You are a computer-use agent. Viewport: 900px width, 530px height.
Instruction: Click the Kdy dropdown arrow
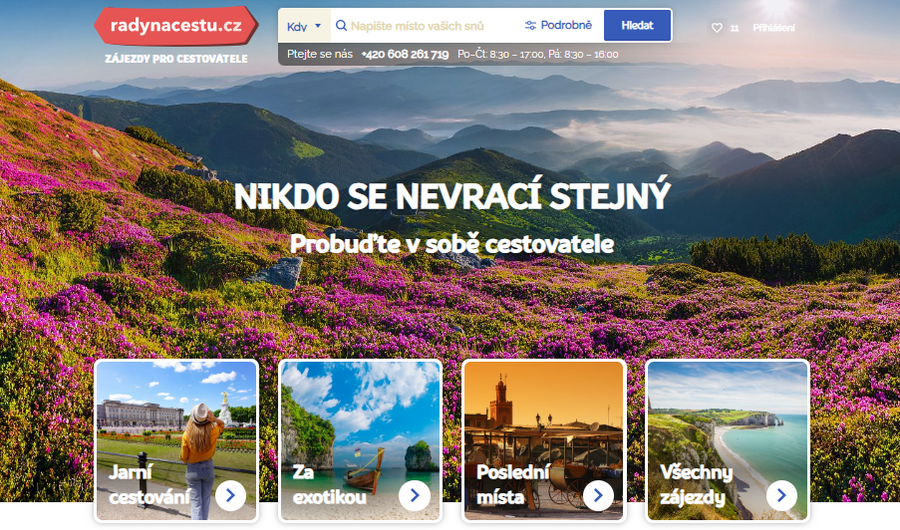click(x=318, y=26)
